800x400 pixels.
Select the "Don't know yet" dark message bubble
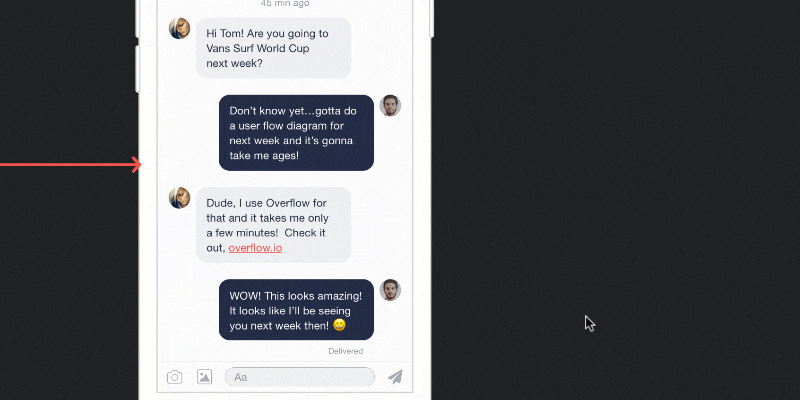[x=296, y=133]
